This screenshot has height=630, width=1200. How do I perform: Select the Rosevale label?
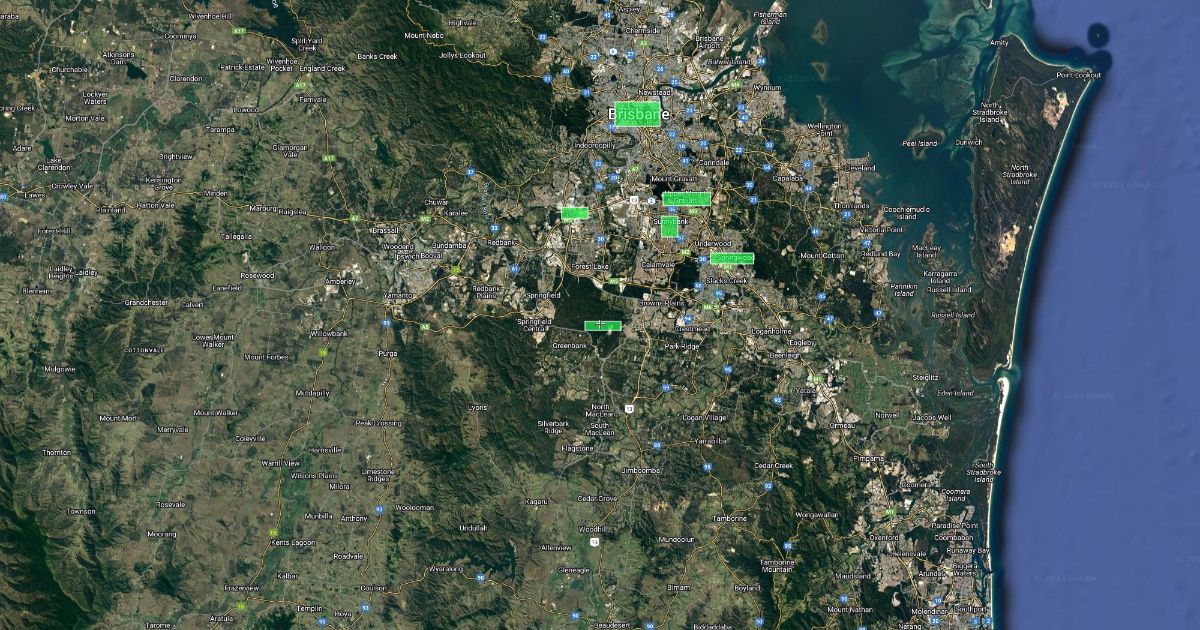coord(171,504)
